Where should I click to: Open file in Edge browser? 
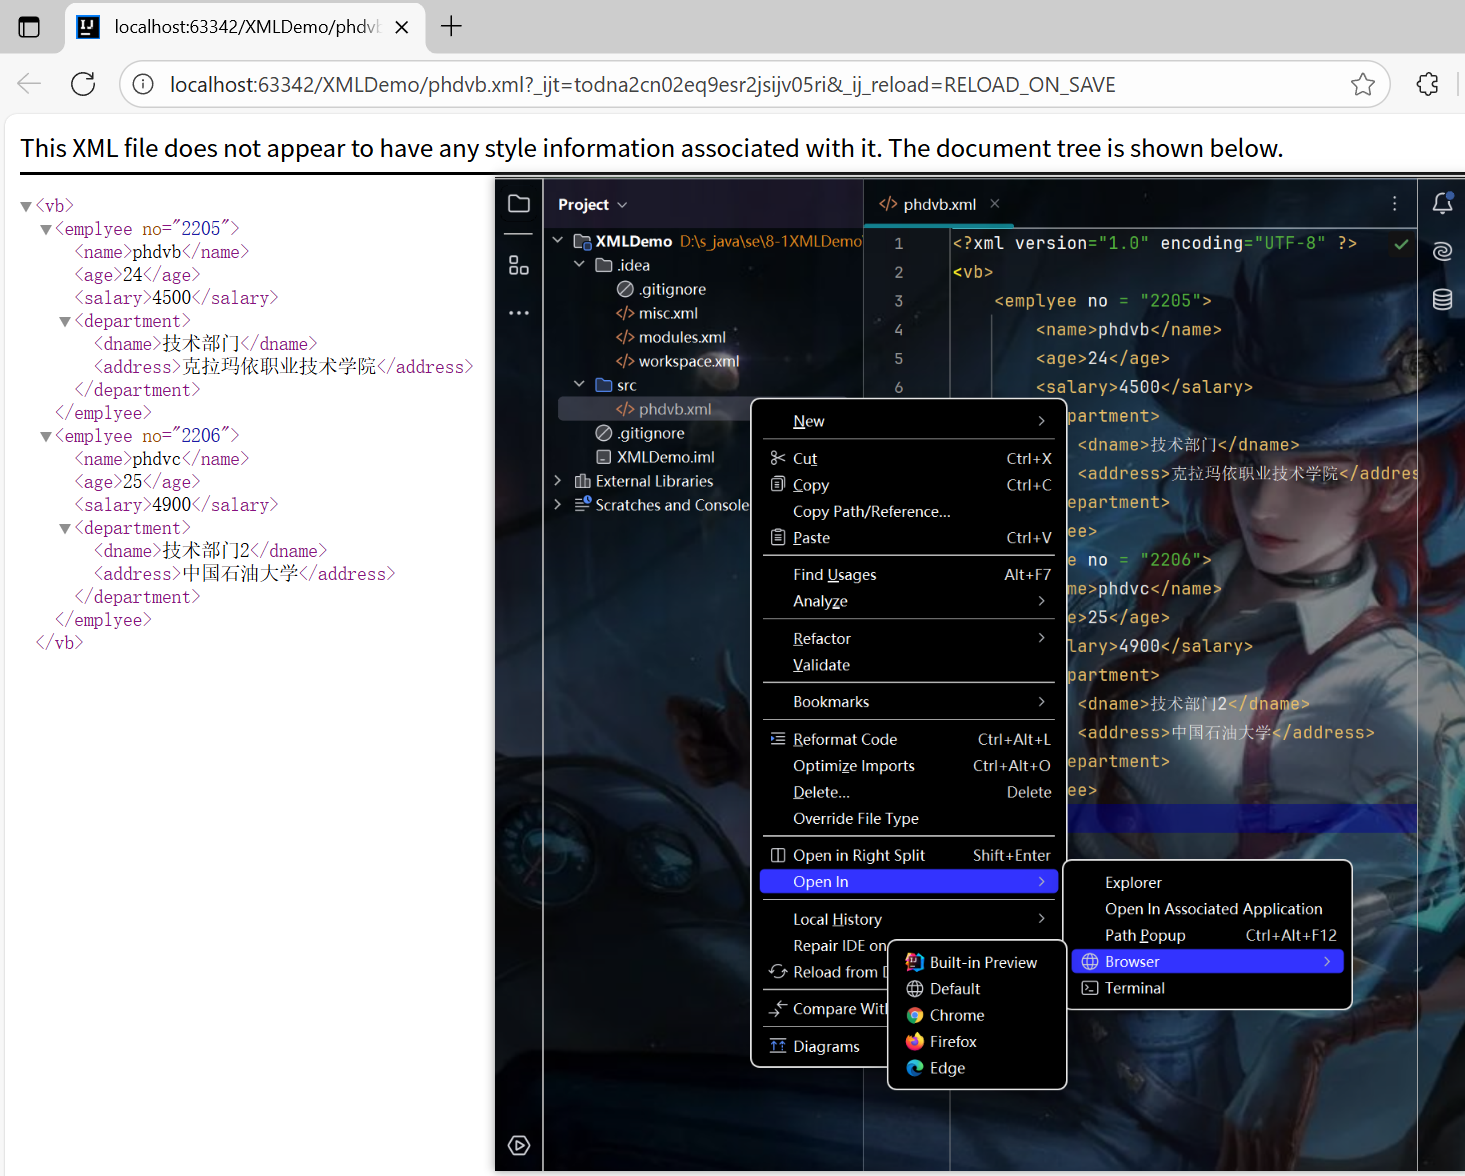977,1068
